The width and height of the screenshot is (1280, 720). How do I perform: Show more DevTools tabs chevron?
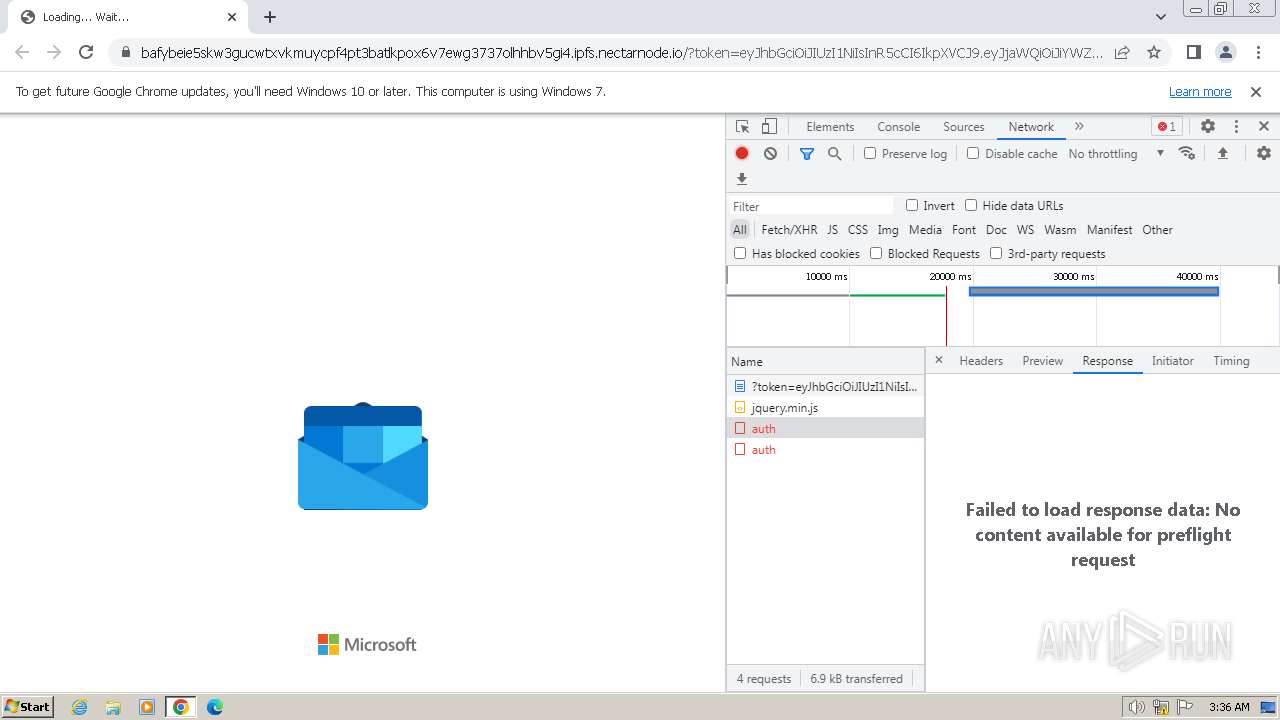click(x=1079, y=126)
